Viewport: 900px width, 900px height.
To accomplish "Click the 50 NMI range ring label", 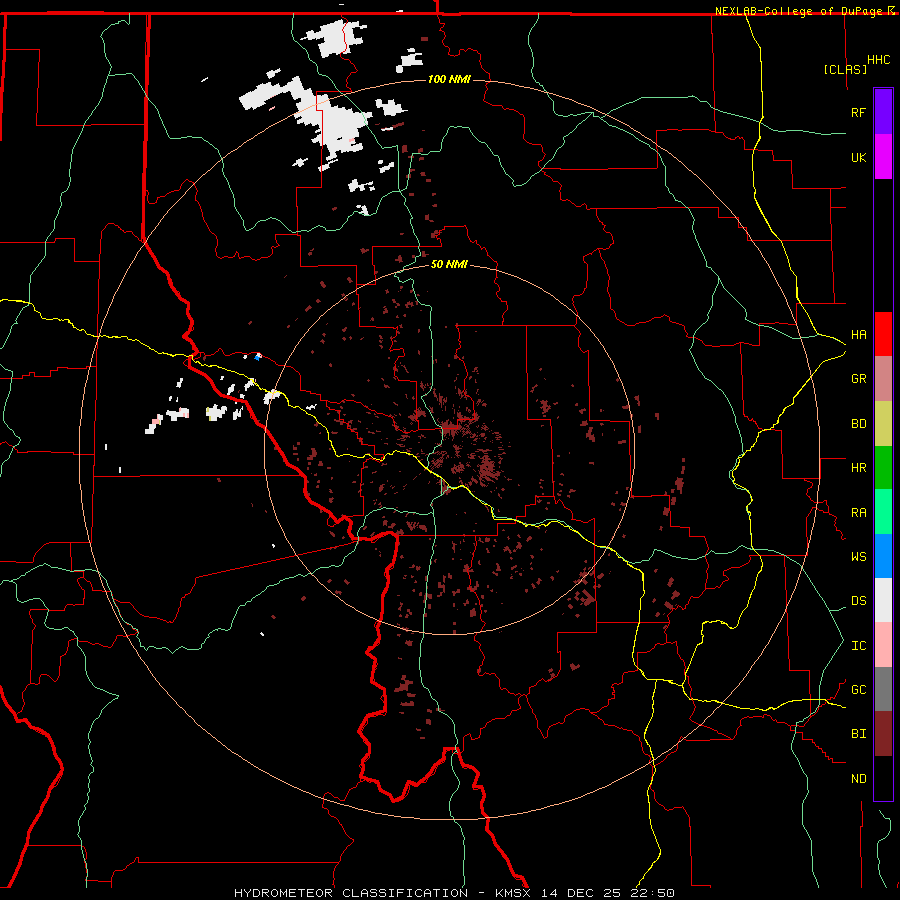I will pos(449,264).
